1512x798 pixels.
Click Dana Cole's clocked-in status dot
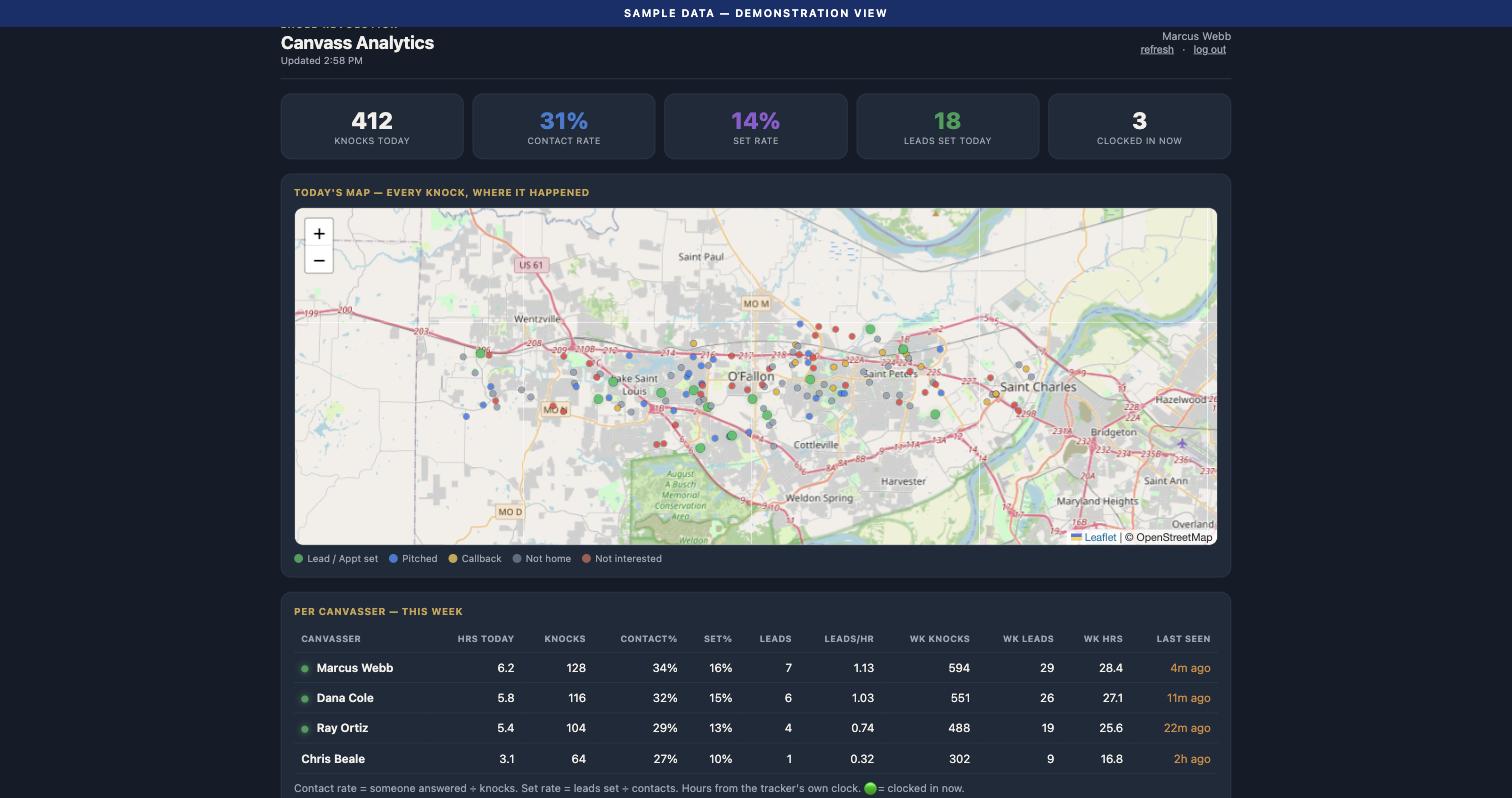click(305, 699)
